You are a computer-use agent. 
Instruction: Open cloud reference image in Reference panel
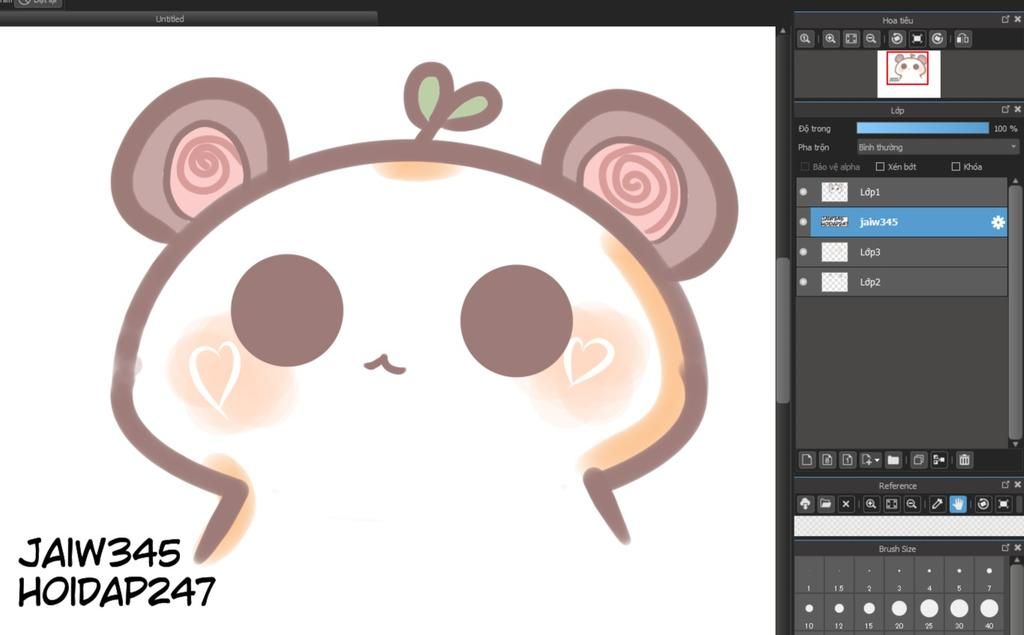pos(805,504)
